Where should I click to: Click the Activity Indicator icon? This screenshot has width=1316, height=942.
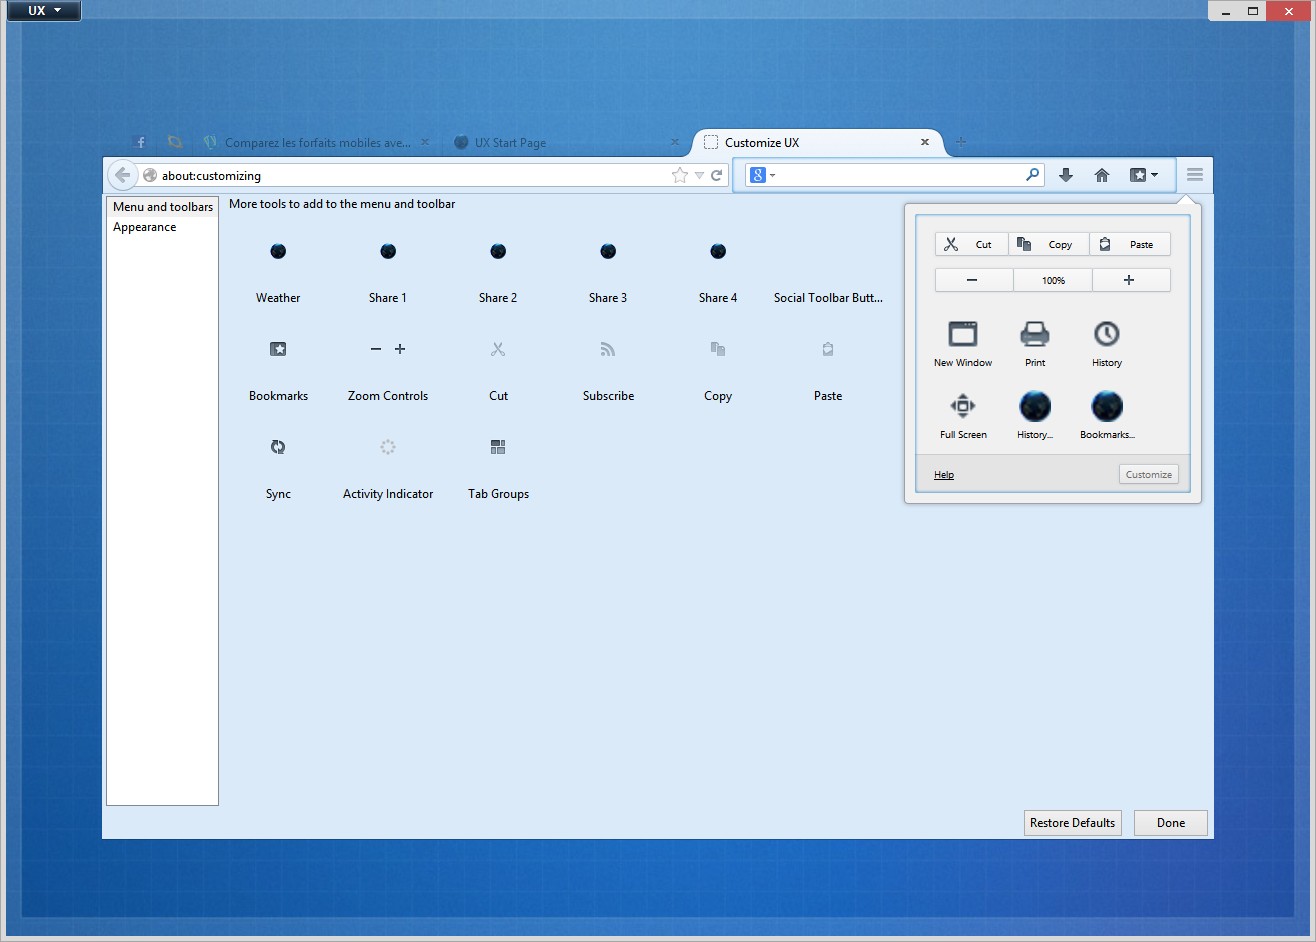point(388,447)
